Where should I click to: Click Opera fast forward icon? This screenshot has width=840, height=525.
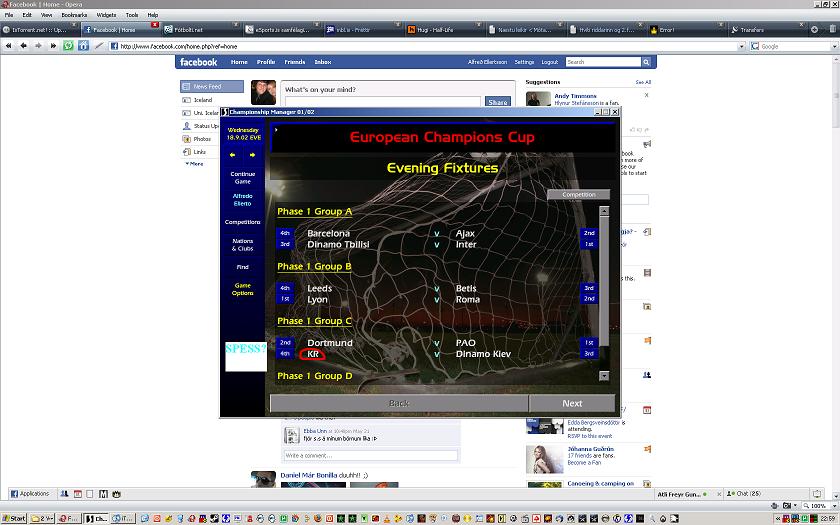[53, 46]
